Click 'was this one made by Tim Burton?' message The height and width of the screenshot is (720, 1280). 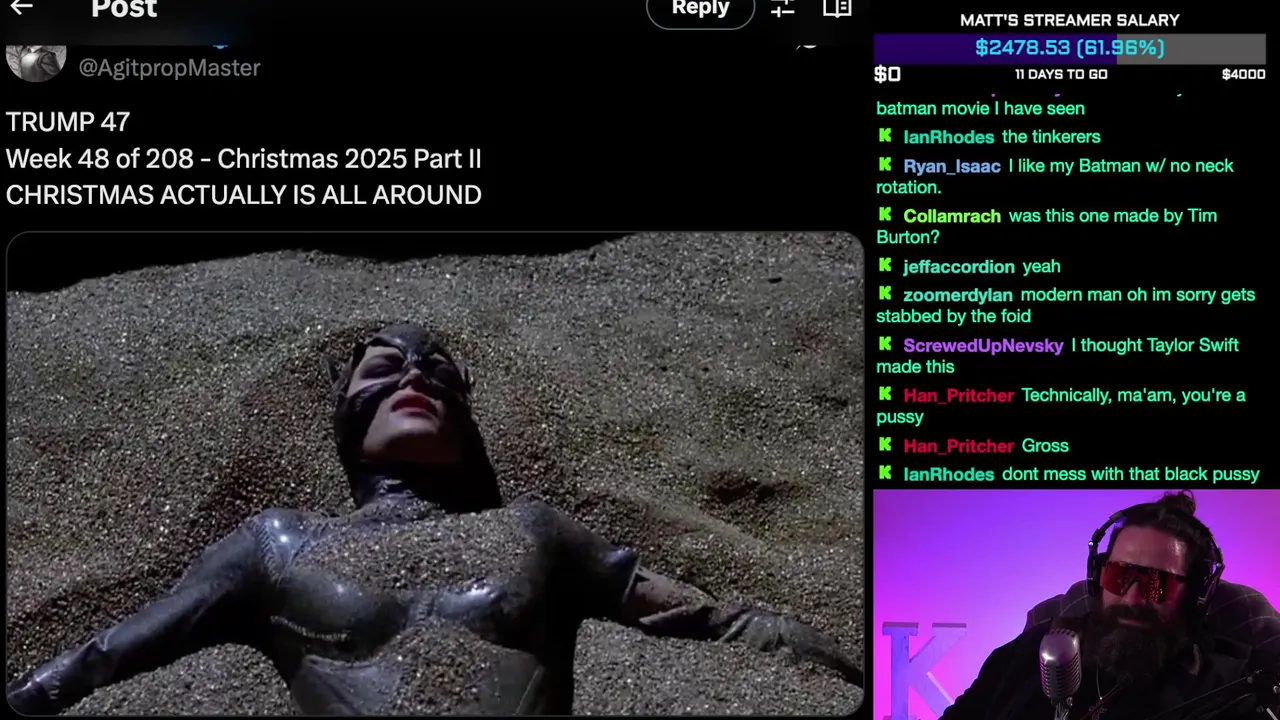pyautogui.click(x=1047, y=226)
